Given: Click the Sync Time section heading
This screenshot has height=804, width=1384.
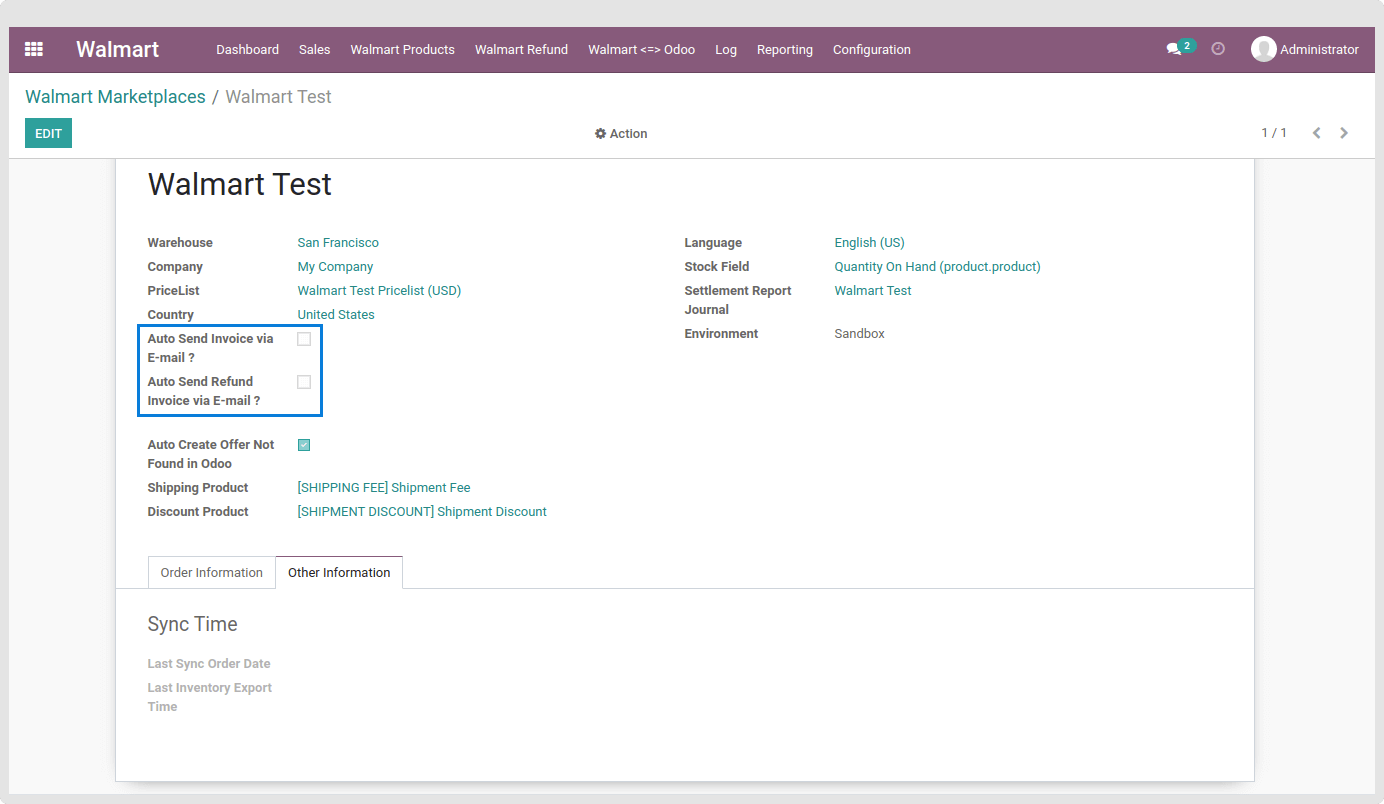Looking at the screenshot, I should point(192,624).
